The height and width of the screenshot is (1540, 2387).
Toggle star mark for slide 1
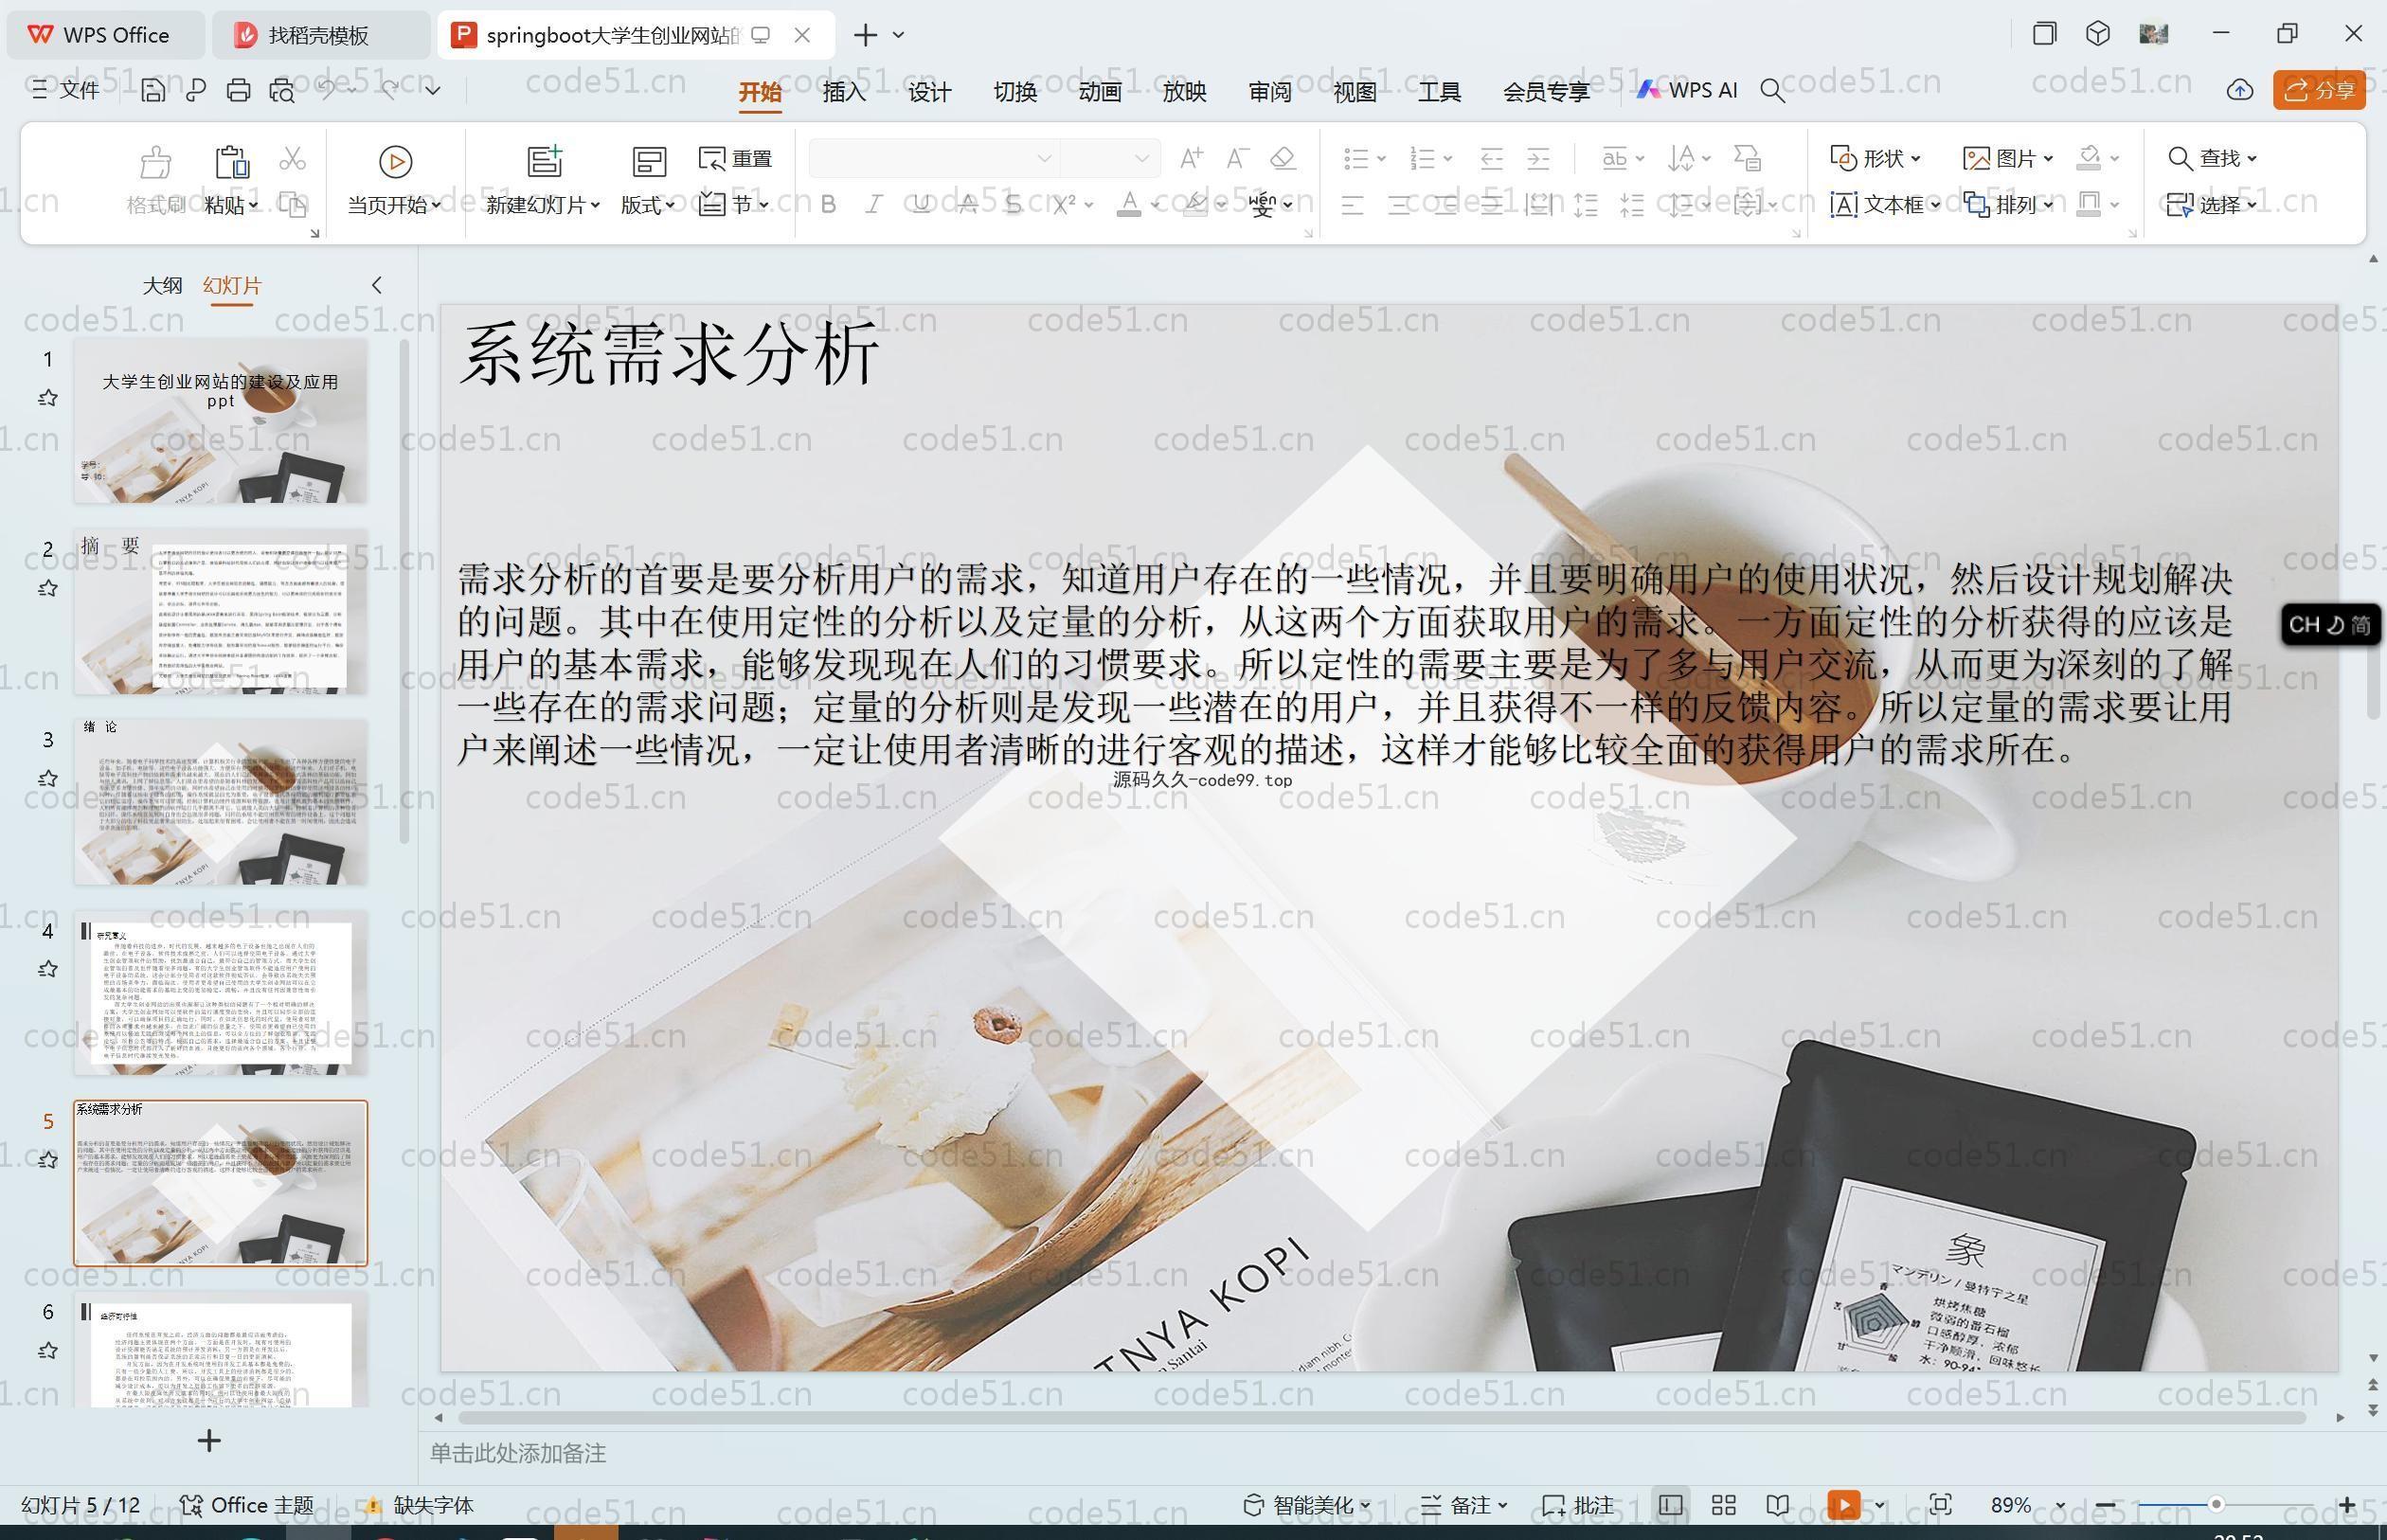click(x=47, y=398)
